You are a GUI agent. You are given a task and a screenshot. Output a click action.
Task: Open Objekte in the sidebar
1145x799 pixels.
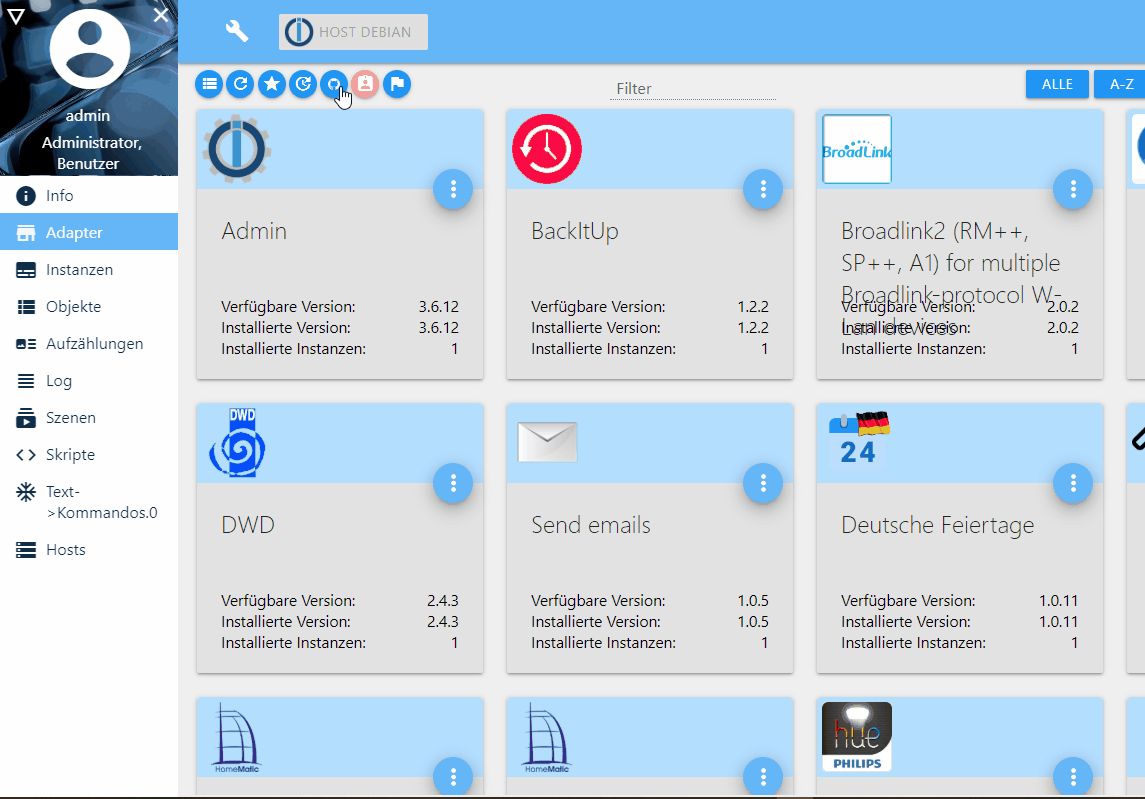pos(89,307)
